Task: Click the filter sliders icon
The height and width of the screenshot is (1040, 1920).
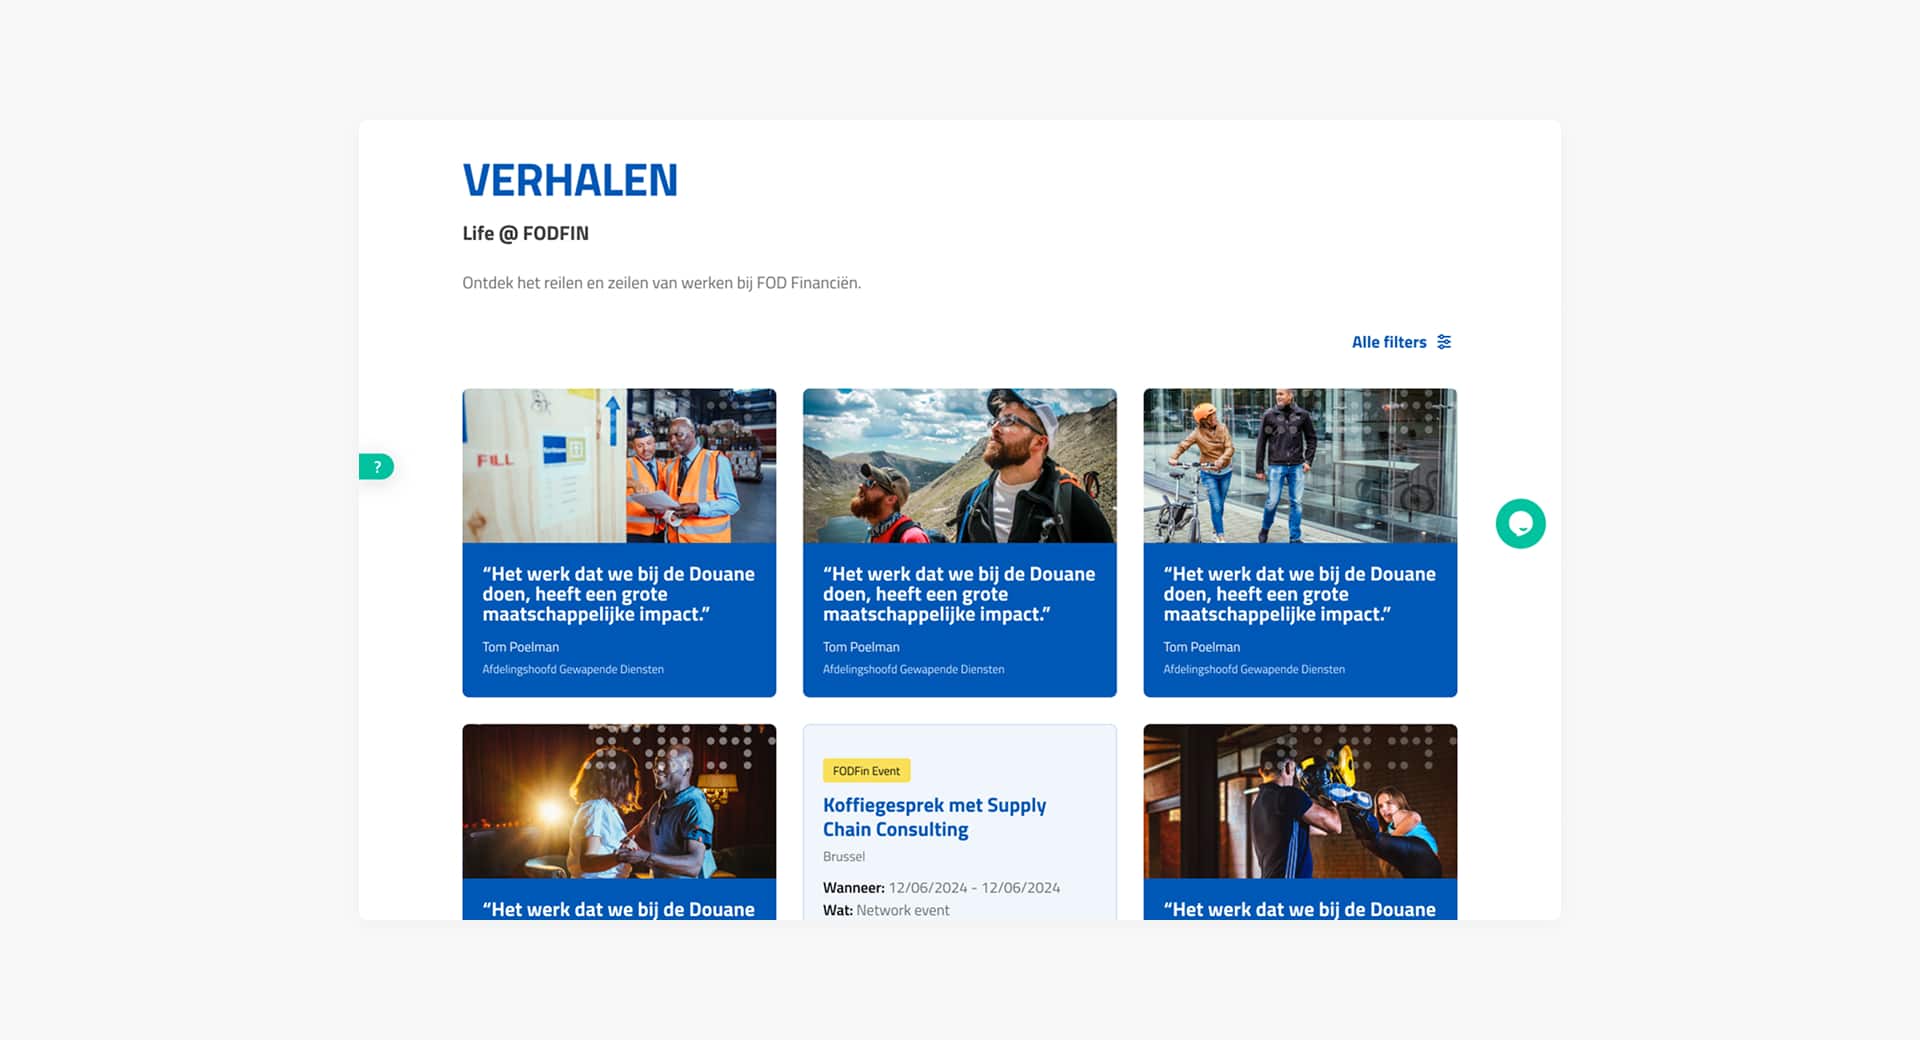Action: [x=1444, y=342]
